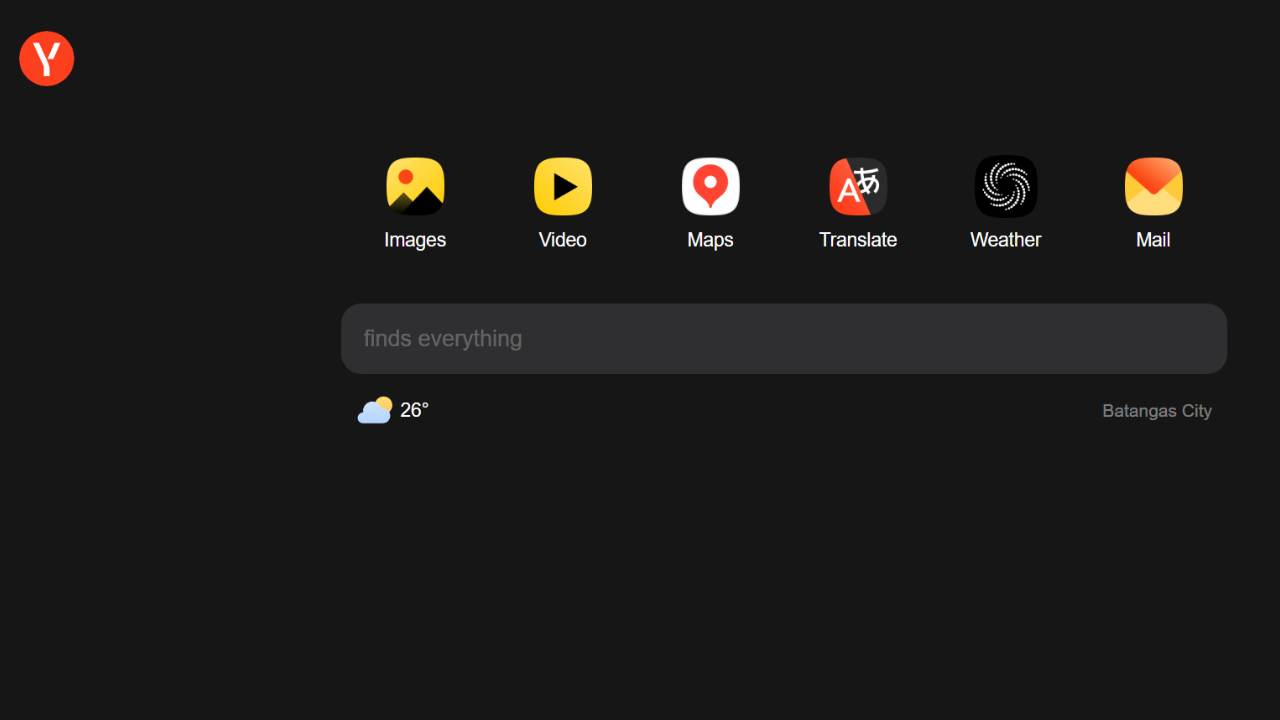Click the Batangas City location text
This screenshot has width=1280, height=720.
pos(1157,411)
